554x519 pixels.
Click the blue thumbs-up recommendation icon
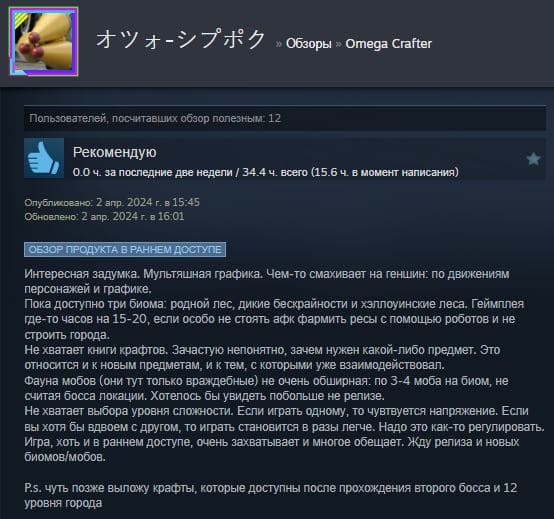click(44, 158)
